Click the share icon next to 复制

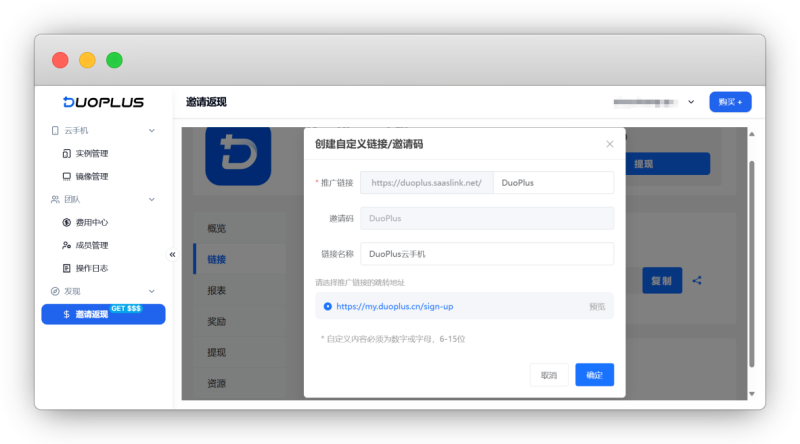click(697, 280)
